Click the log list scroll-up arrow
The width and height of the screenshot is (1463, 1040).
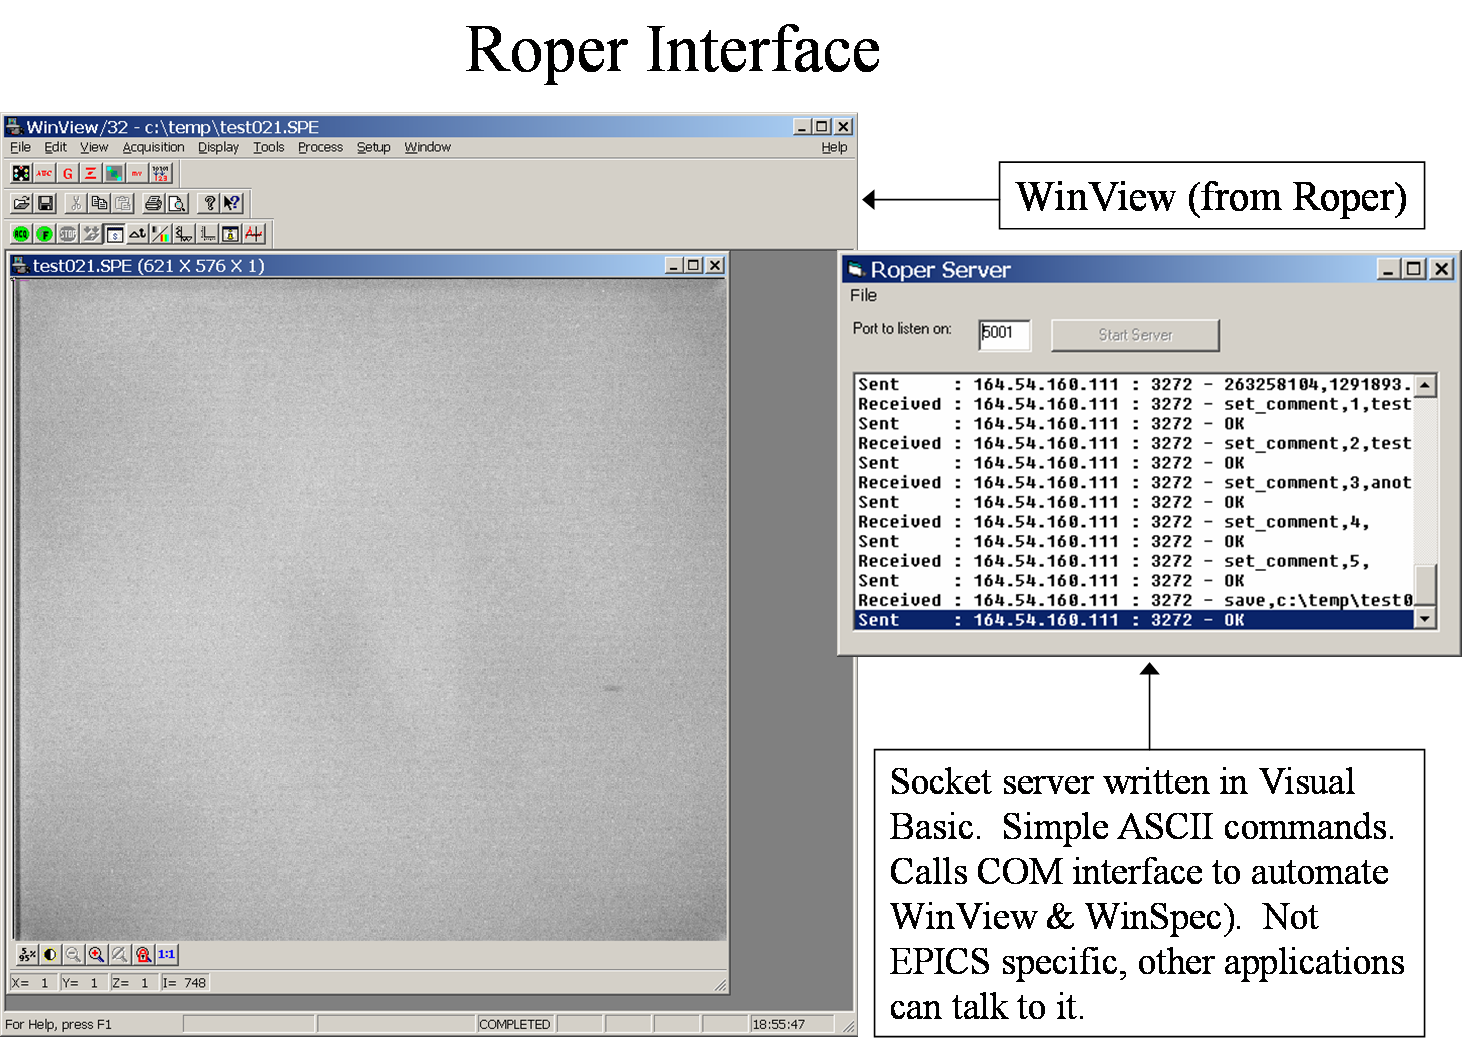coord(1426,386)
